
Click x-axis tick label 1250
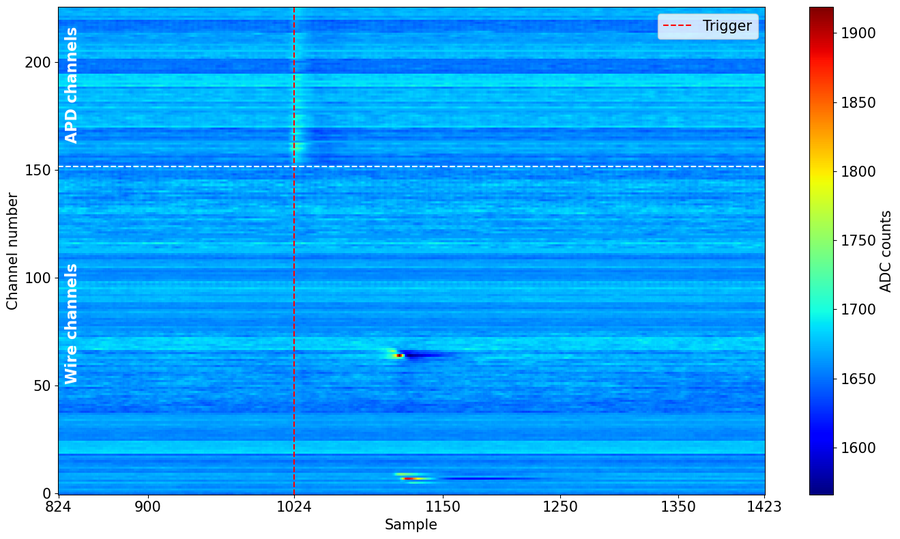(560, 507)
